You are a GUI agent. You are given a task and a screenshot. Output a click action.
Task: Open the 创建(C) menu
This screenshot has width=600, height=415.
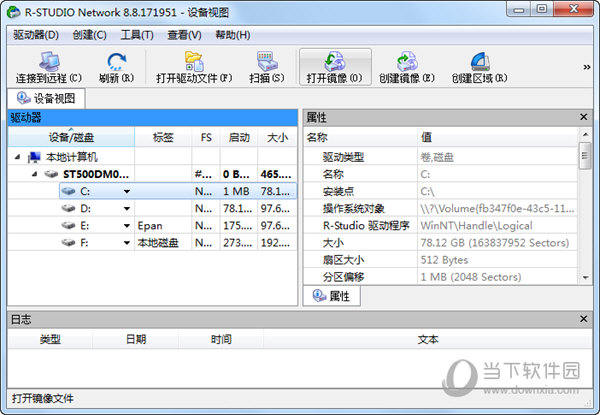click(90, 35)
